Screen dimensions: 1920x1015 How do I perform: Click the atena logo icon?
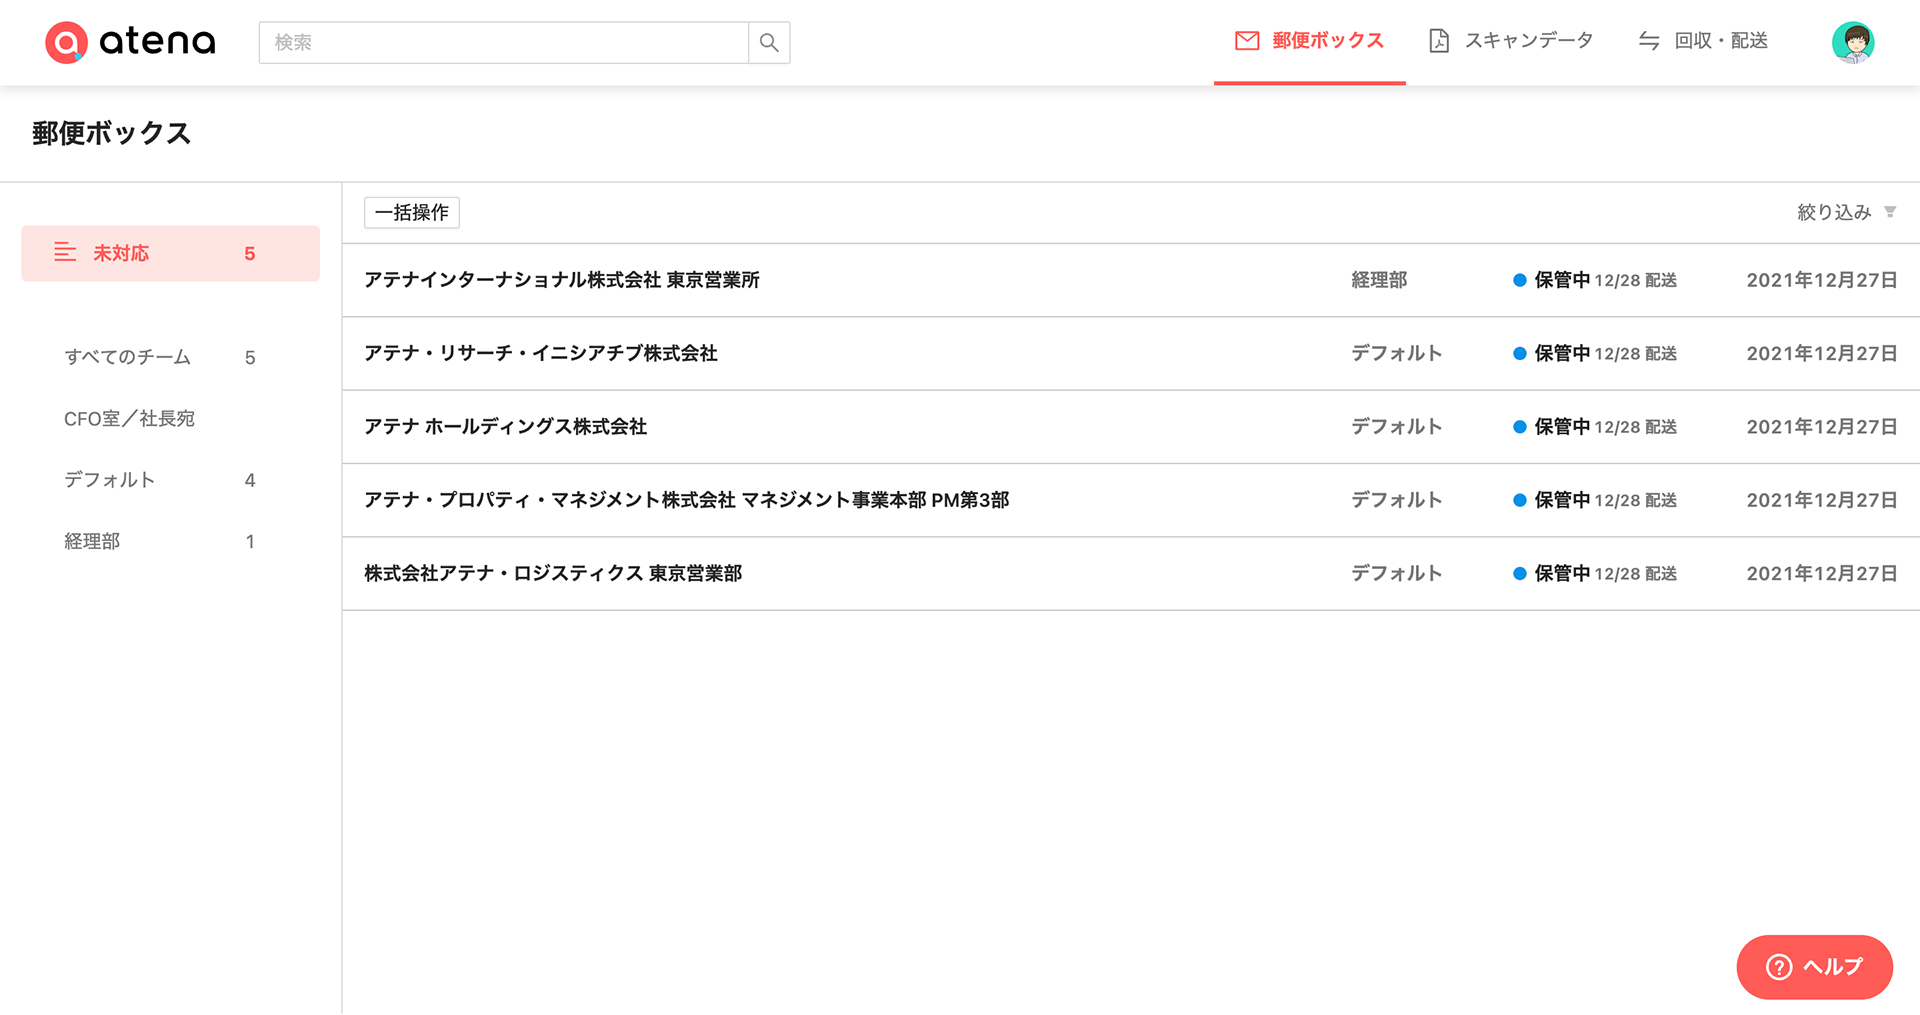coord(66,42)
